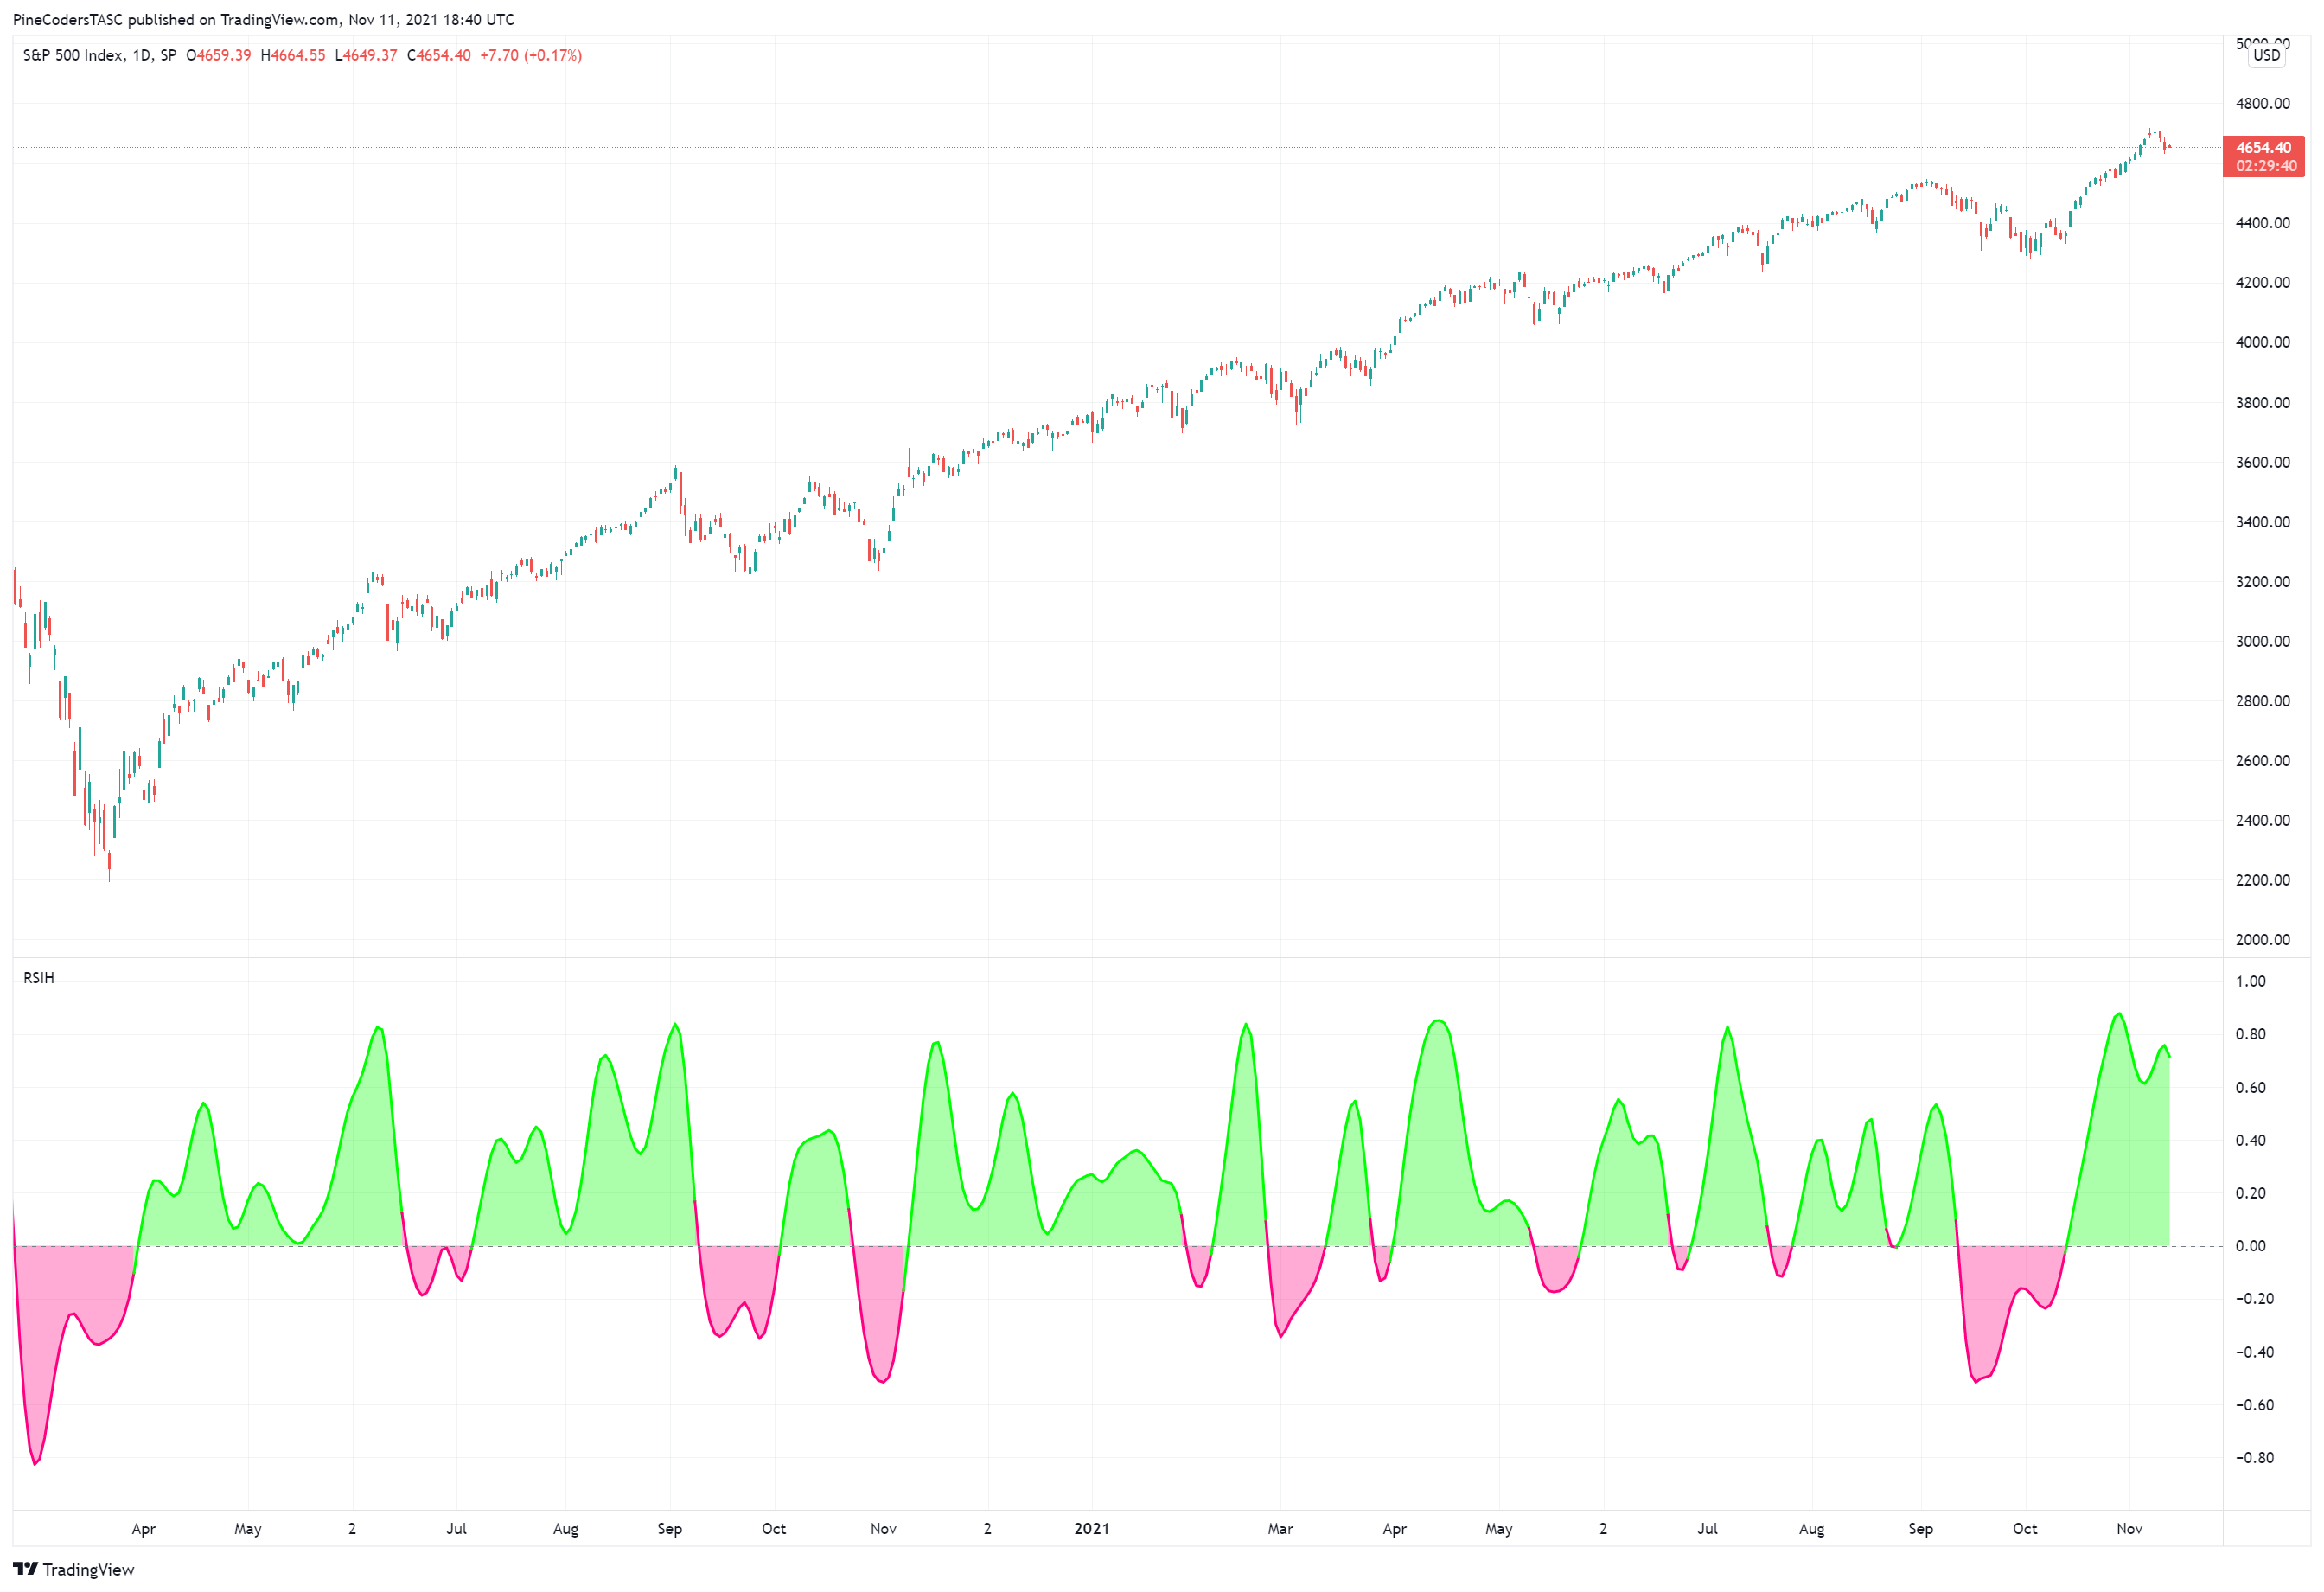Click the 0.60 RSIH scale label
This screenshot has height=1592, width=2324.
[x=2251, y=1087]
